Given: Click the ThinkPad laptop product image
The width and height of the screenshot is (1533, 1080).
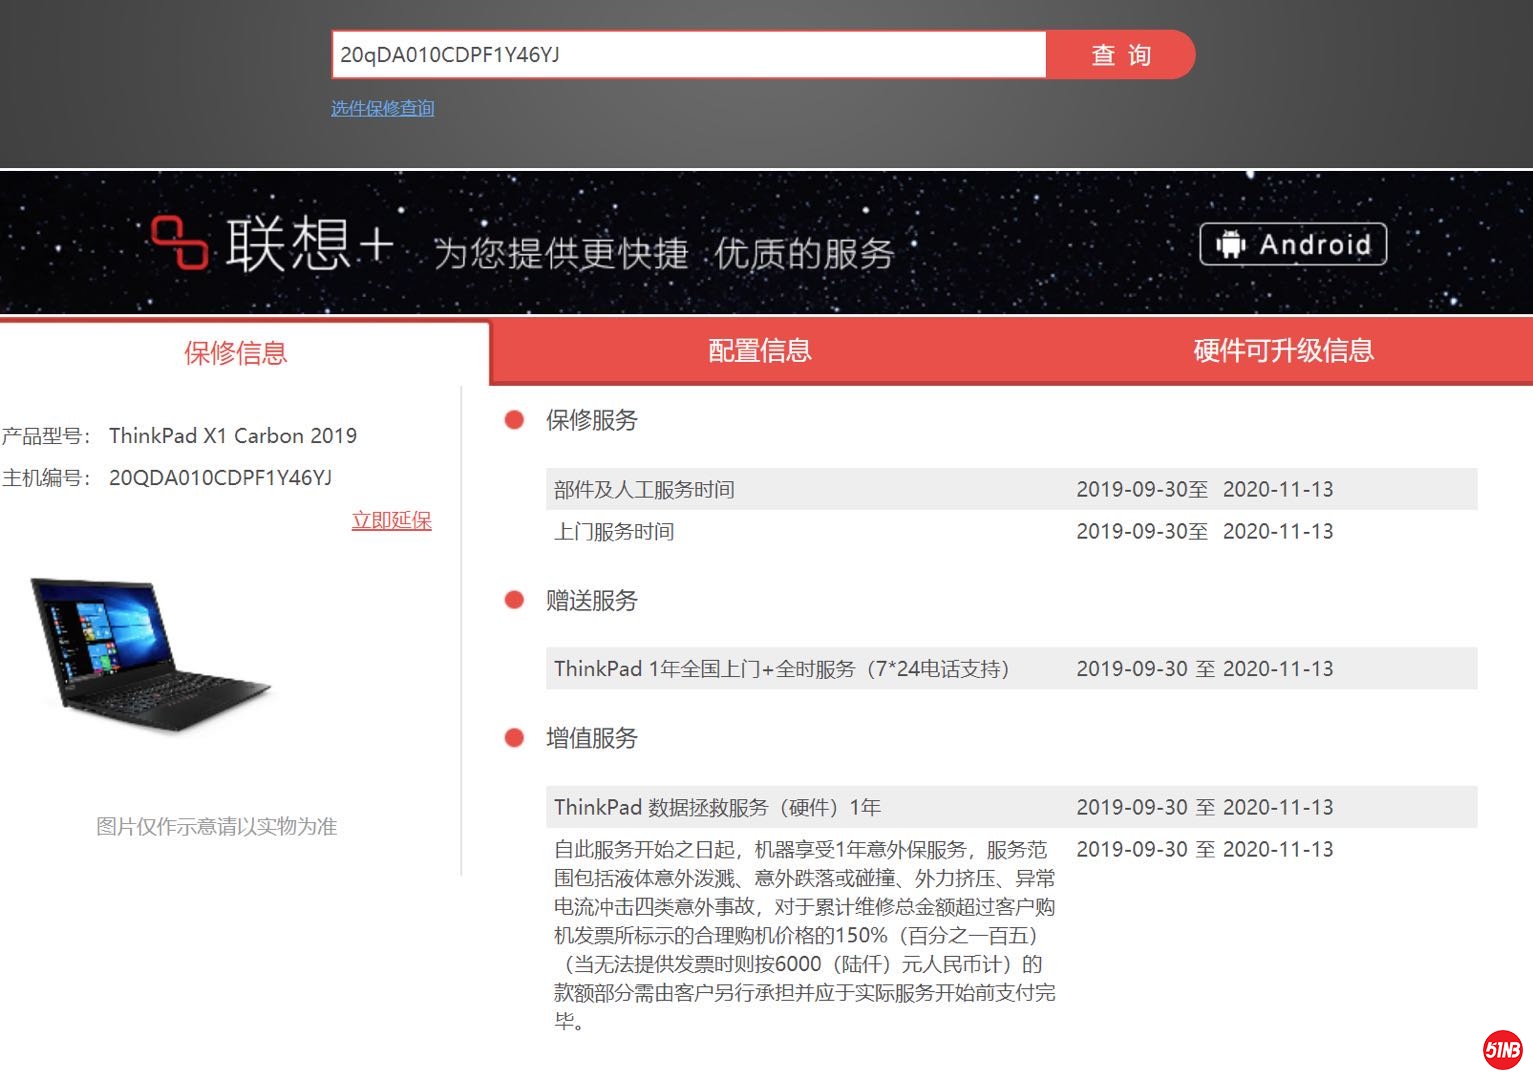Looking at the screenshot, I should point(150,653).
